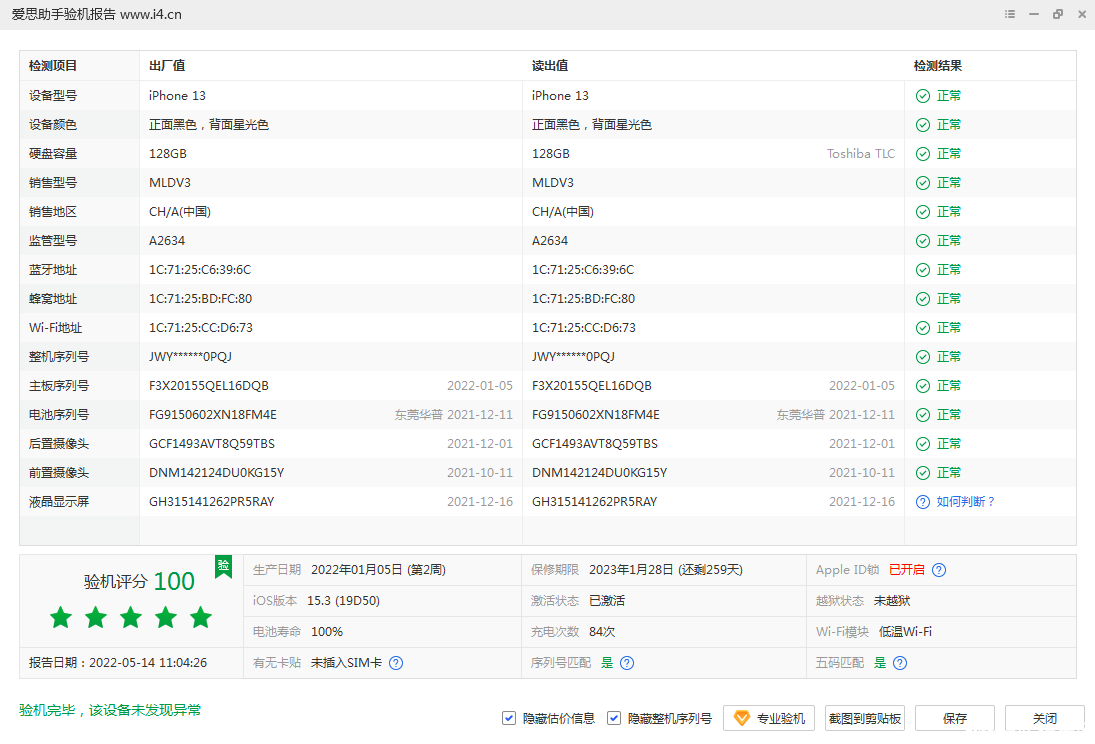Select factory mainboard serial F3X20155QEL16DQB
This screenshot has height=744, width=1095.
coord(209,386)
